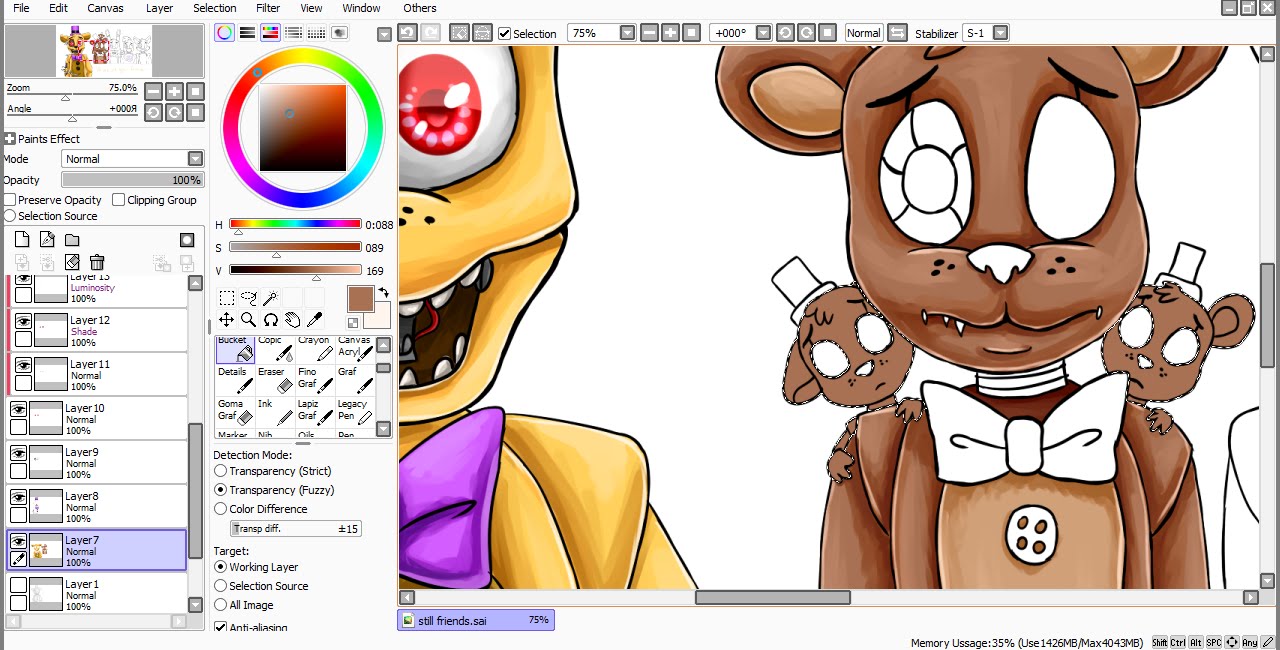The image size is (1280, 650).
Task: Hide Layer 11 with its eye icon
Action: 23,365
